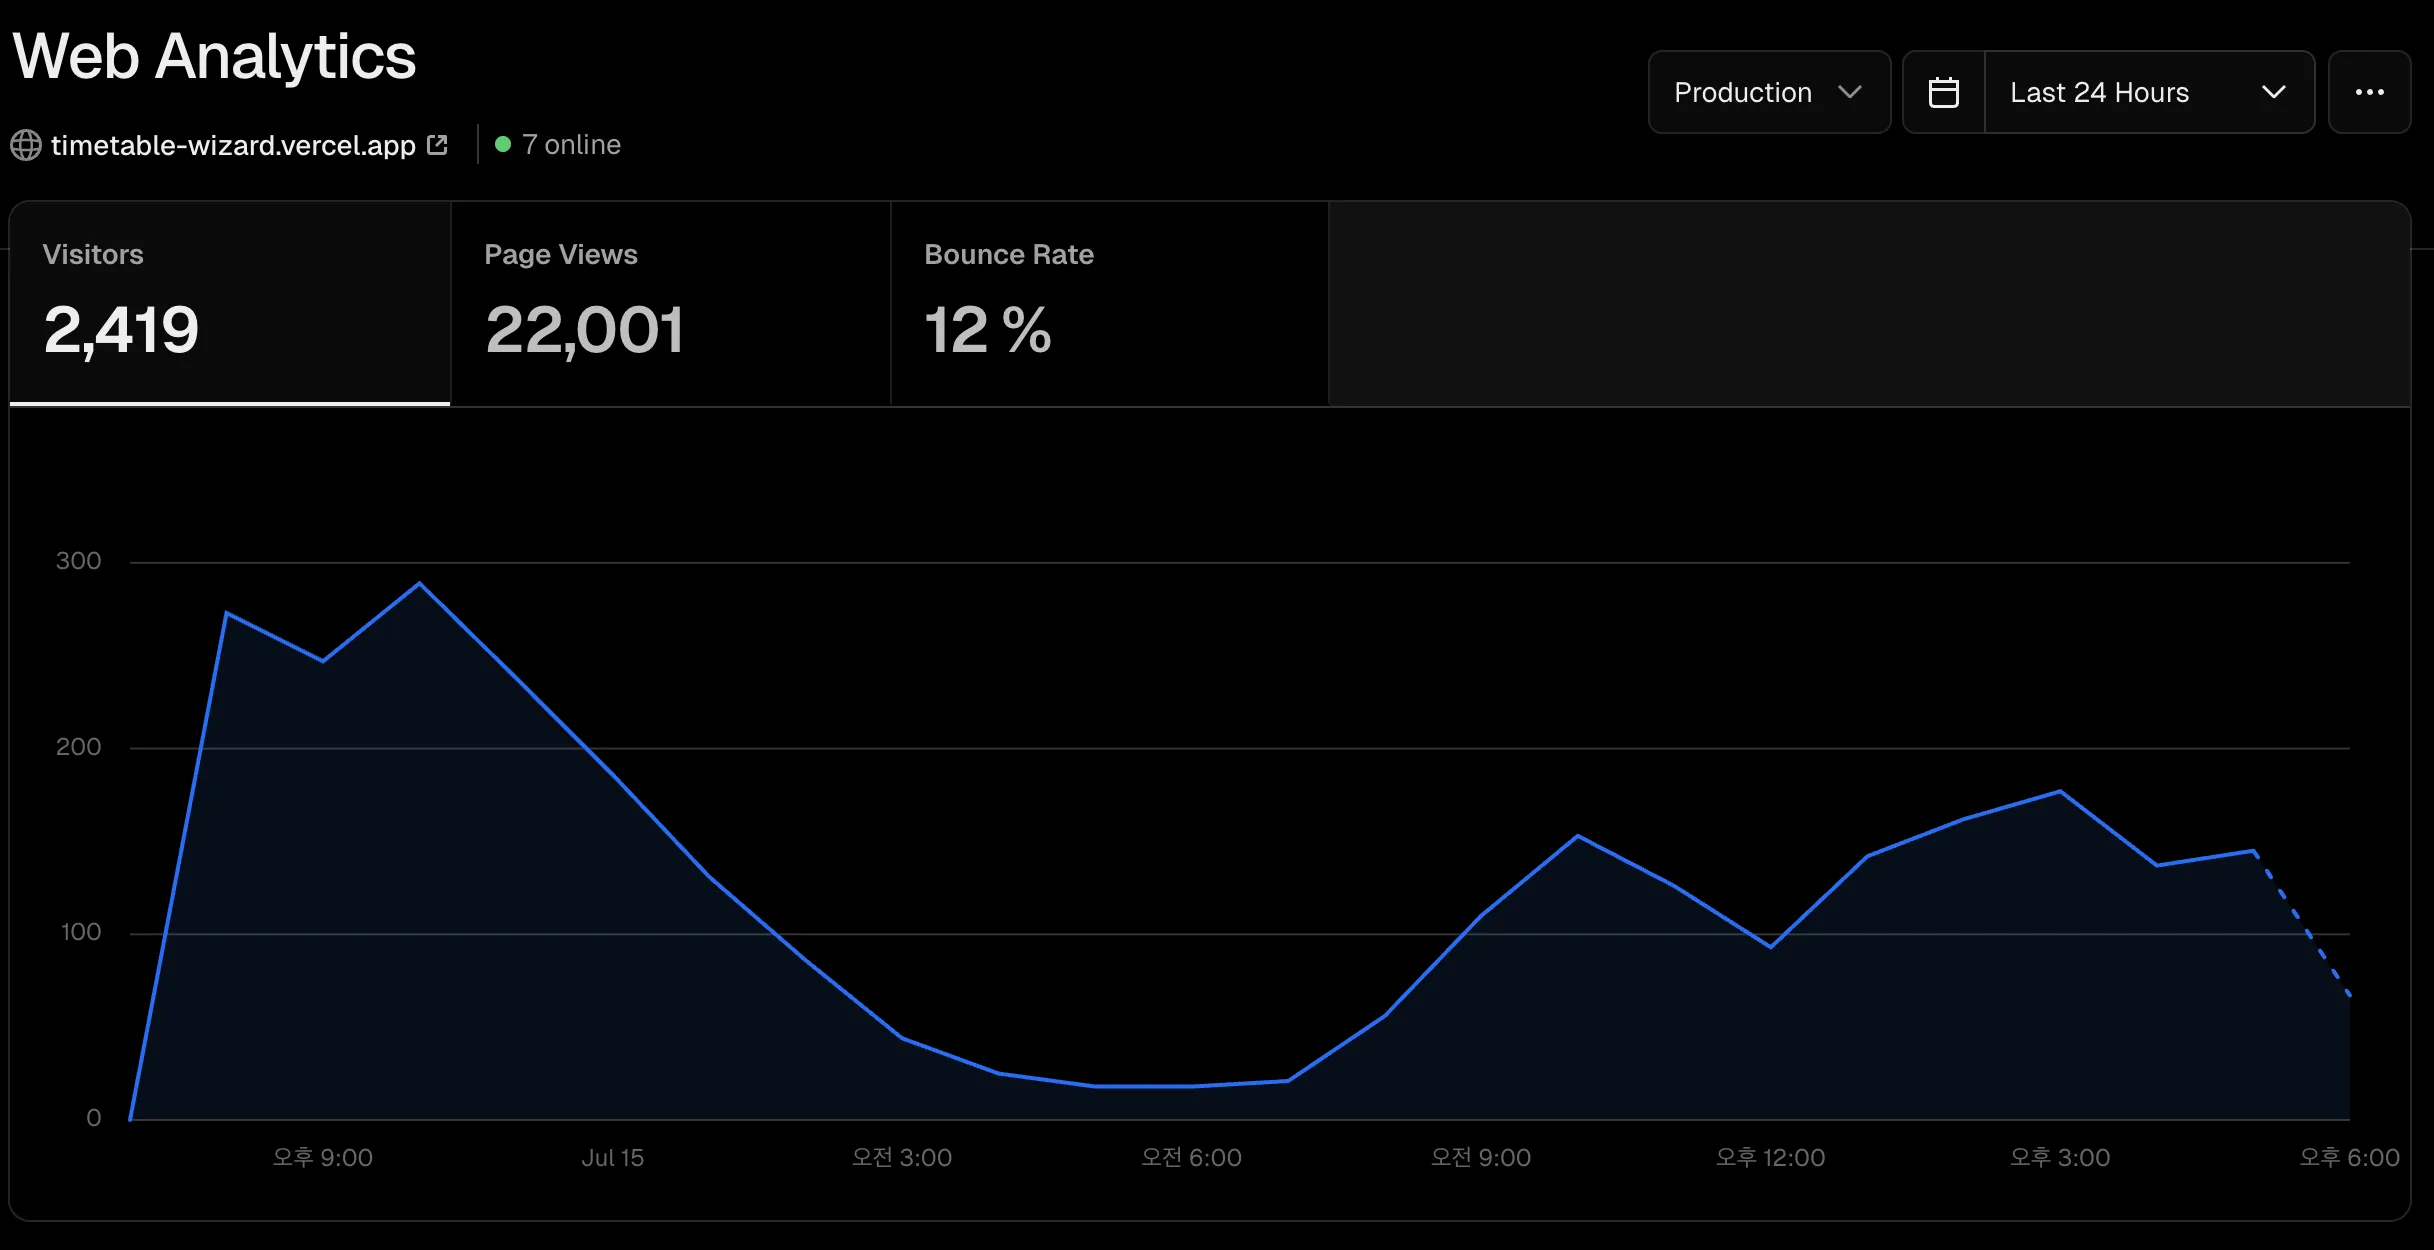Open timetable-wizard.vercel.app link
The image size is (2434, 1250).
(233, 145)
